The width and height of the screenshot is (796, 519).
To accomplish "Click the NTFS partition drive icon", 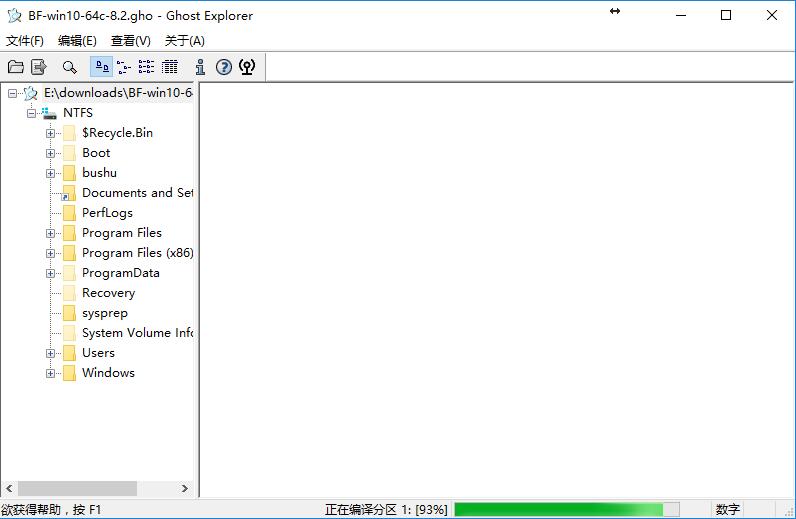I will point(49,113).
